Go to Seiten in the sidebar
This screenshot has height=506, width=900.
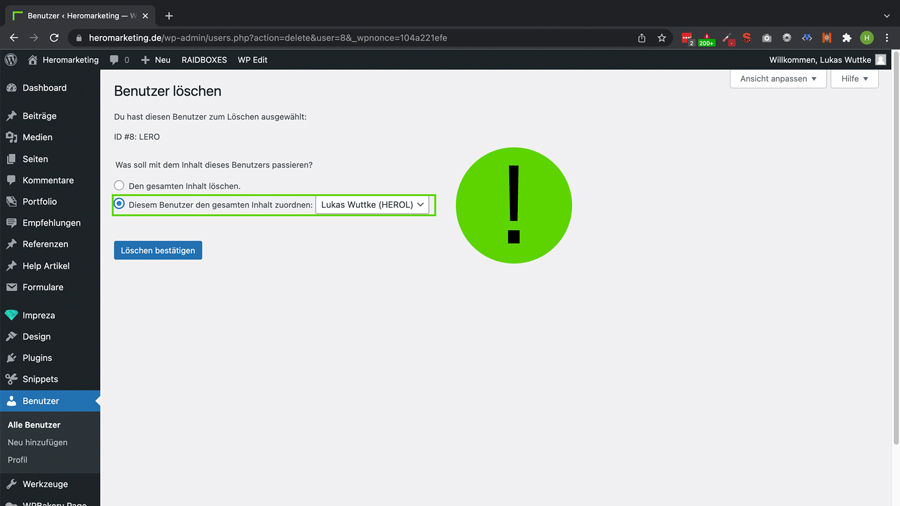pos(50,159)
